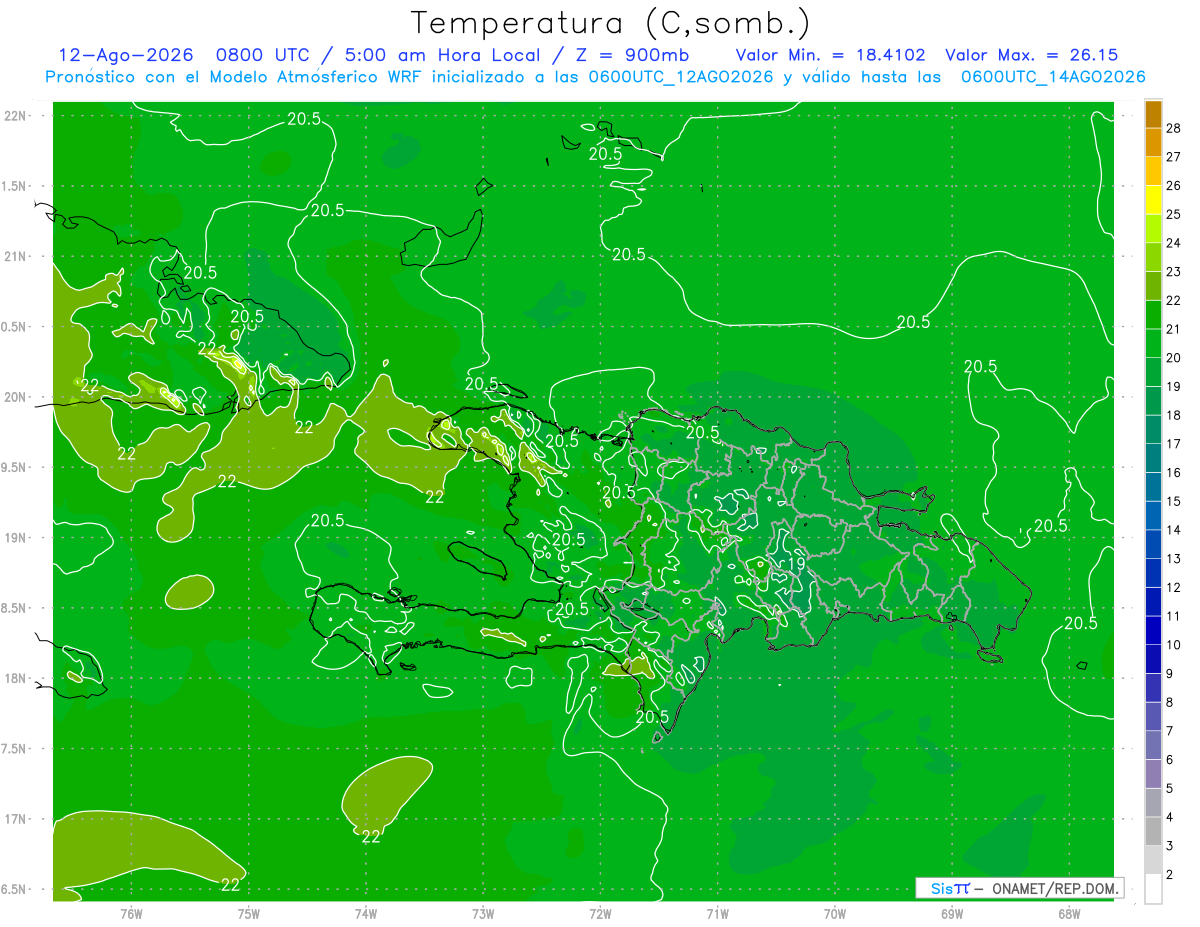This screenshot has height=927, width=1200.
Task: Click the dark orange top swatch in color legend
Action: pyautogui.click(x=1153, y=114)
